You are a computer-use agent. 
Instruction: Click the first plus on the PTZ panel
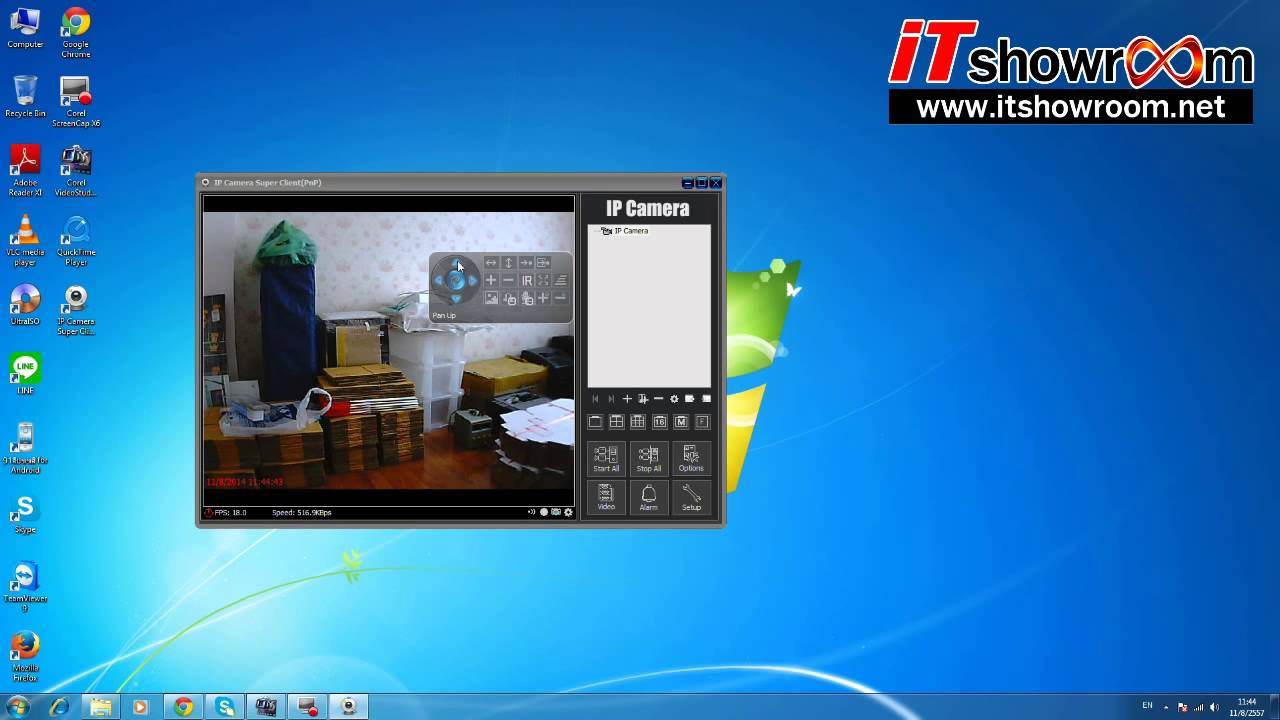click(491, 280)
